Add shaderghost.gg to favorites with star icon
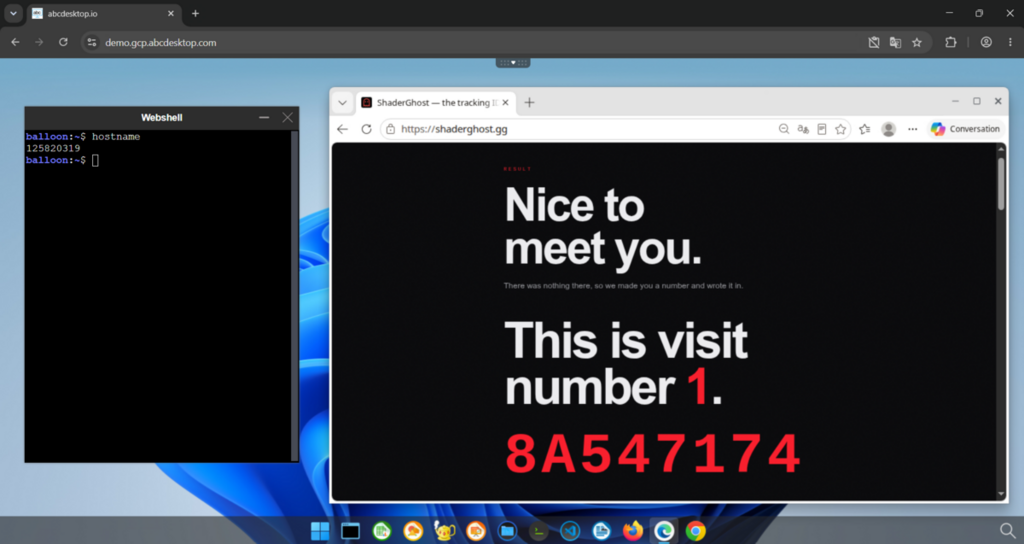This screenshot has width=1024, height=544. [x=840, y=129]
